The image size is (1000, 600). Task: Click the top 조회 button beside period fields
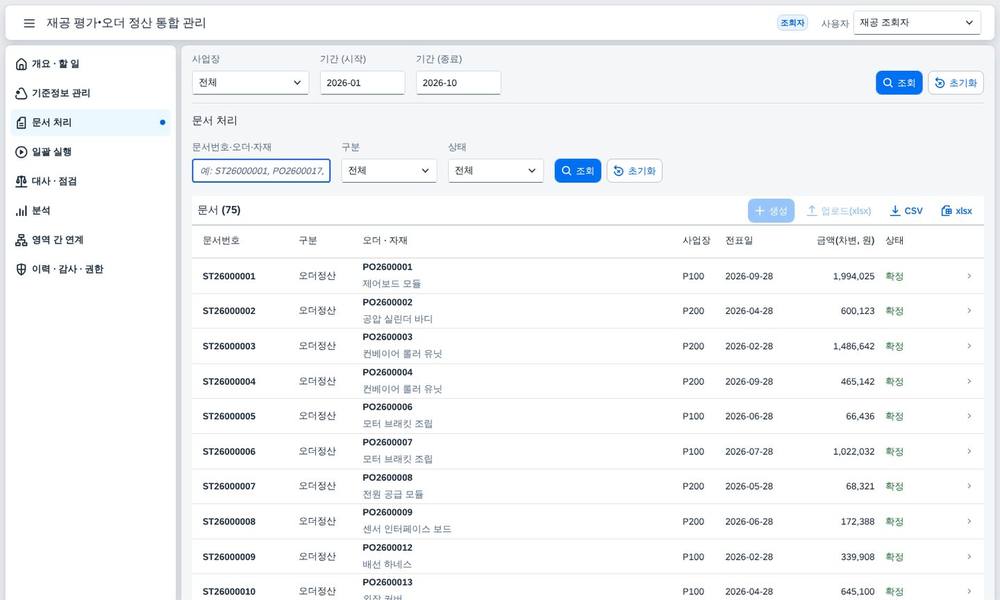pyautogui.click(x=899, y=83)
